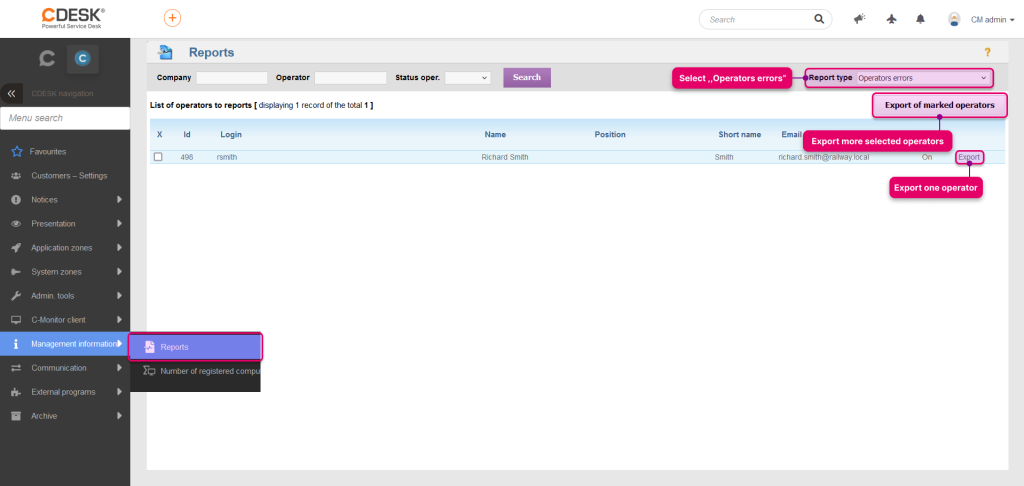Focus the Company filter input field
The width and height of the screenshot is (1024, 486).
pyautogui.click(x=232, y=78)
